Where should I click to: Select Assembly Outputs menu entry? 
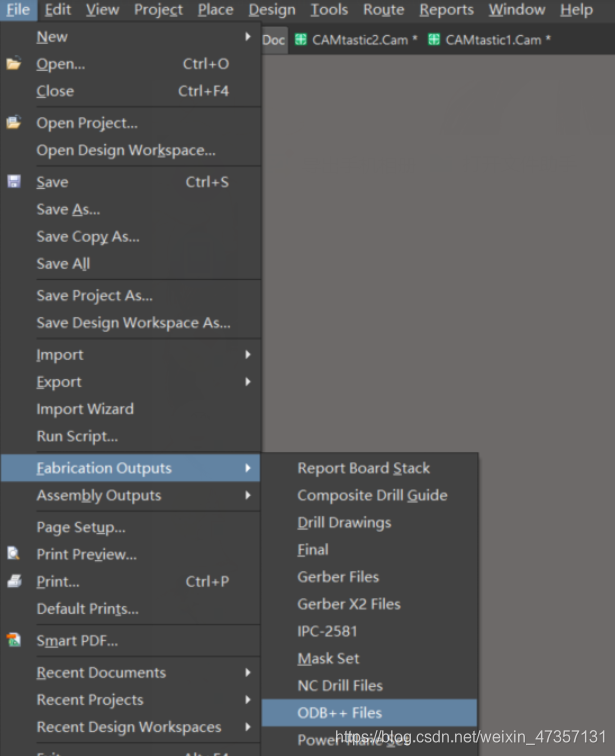click(x=131, y=495)
